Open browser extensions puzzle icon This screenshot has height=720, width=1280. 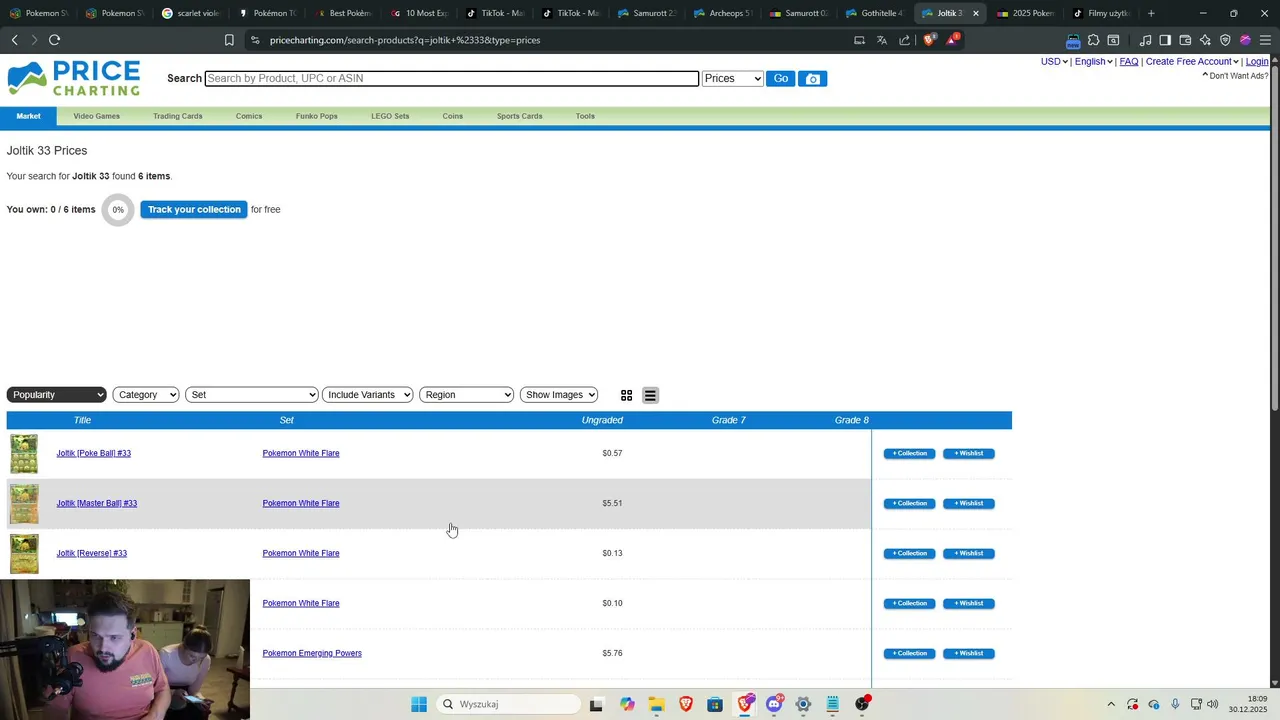pos(1093,40)
